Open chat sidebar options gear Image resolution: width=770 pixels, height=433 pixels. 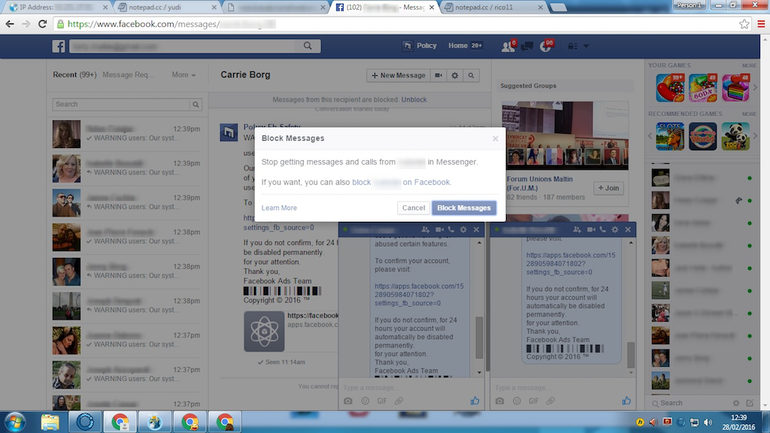(x=736, y=403)
